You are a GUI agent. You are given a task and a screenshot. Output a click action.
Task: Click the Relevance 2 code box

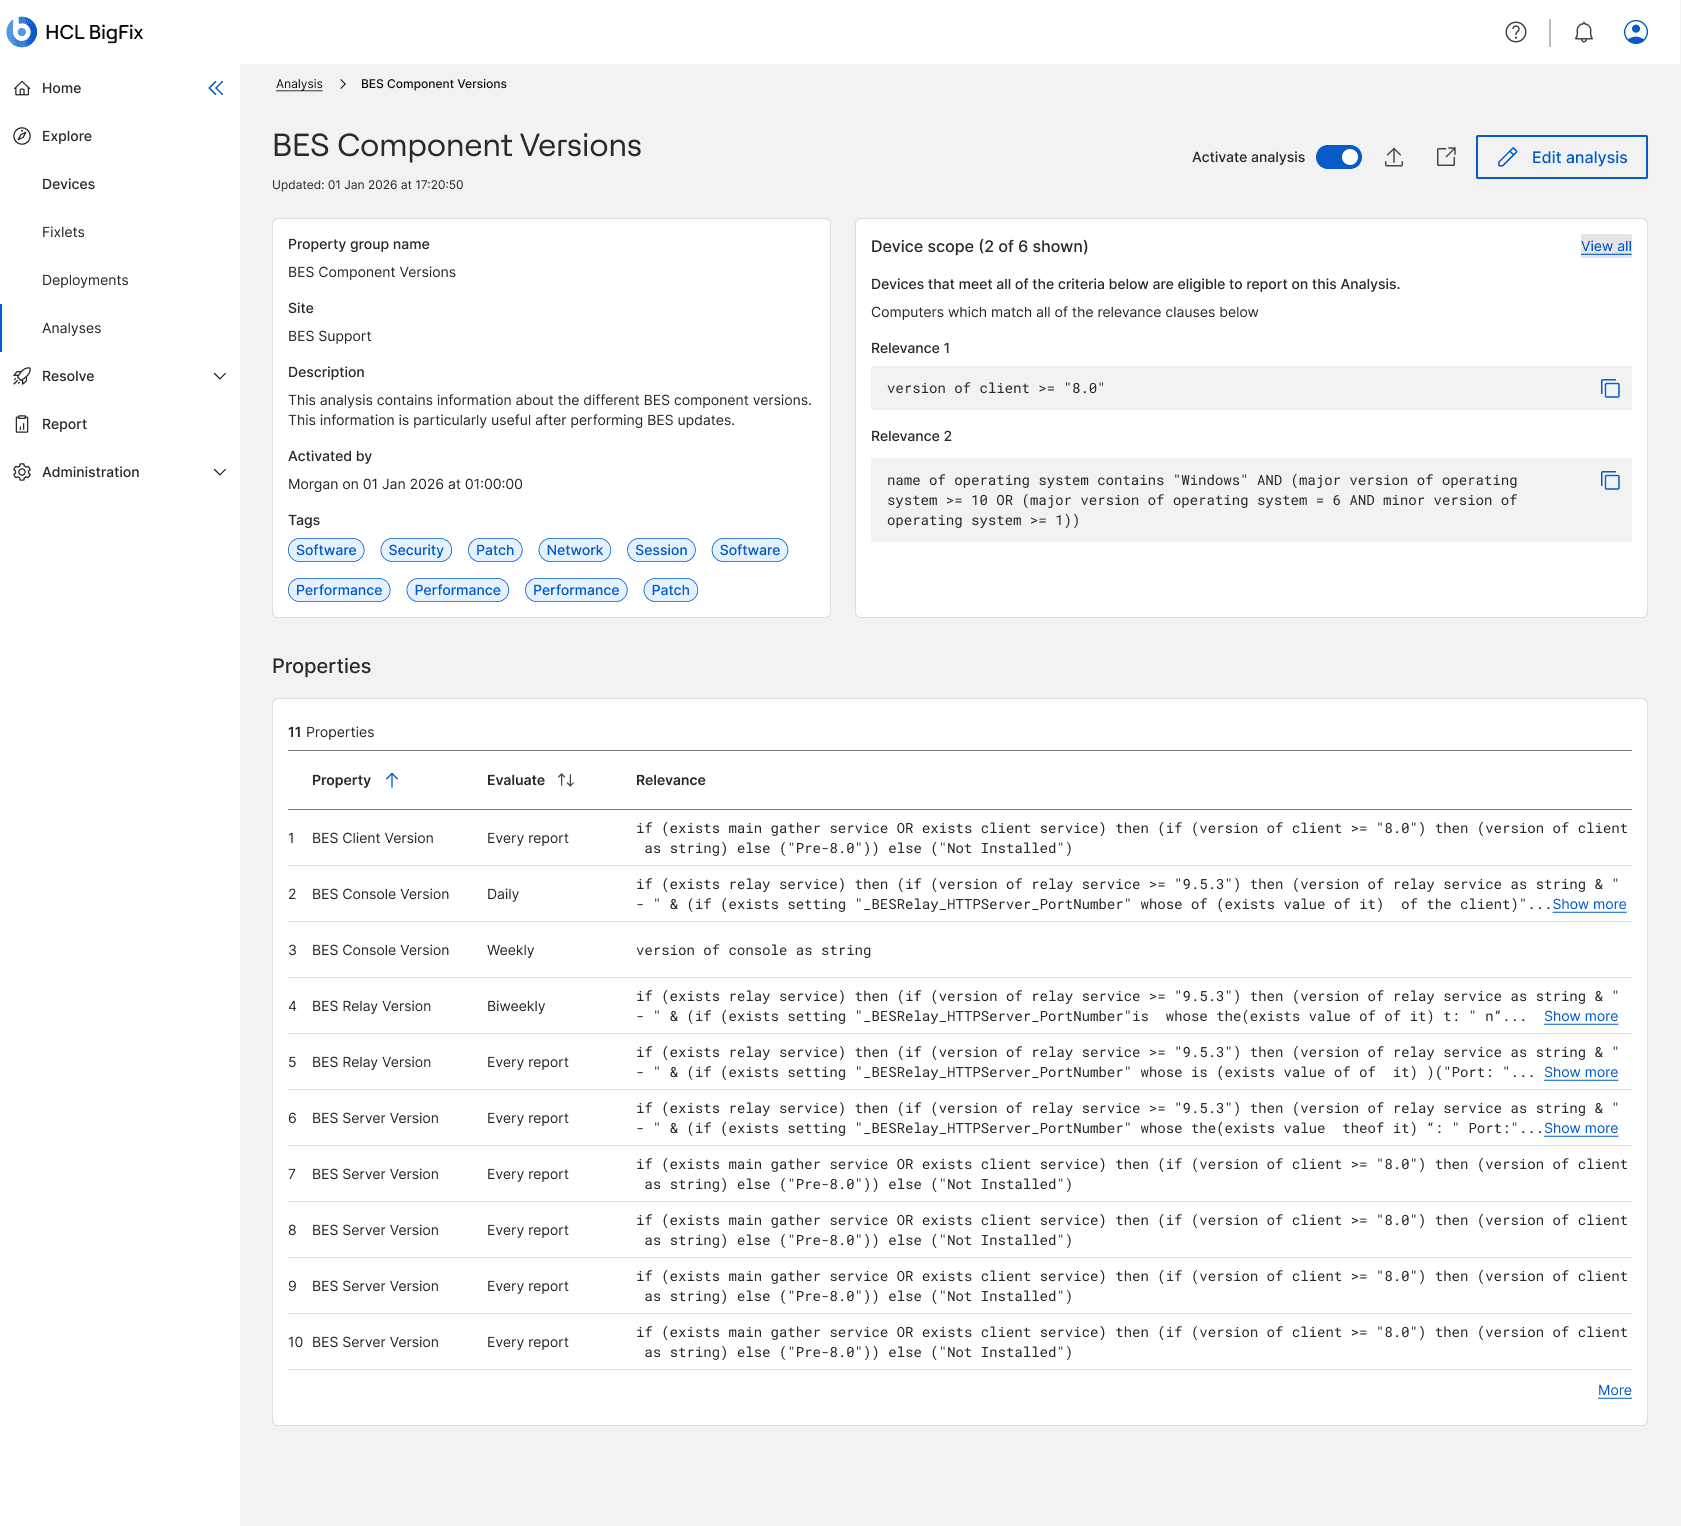pyautogui.click(x=1251, y=500)
